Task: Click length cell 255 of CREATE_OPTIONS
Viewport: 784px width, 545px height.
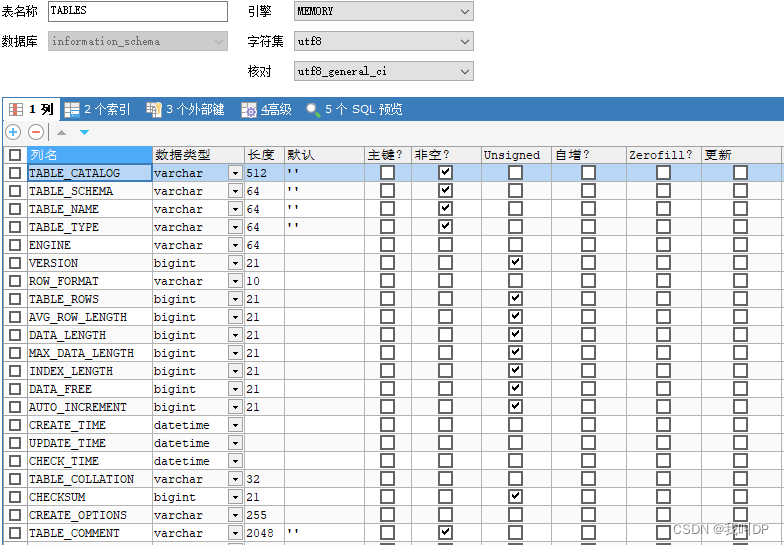Action: point(264,515)
